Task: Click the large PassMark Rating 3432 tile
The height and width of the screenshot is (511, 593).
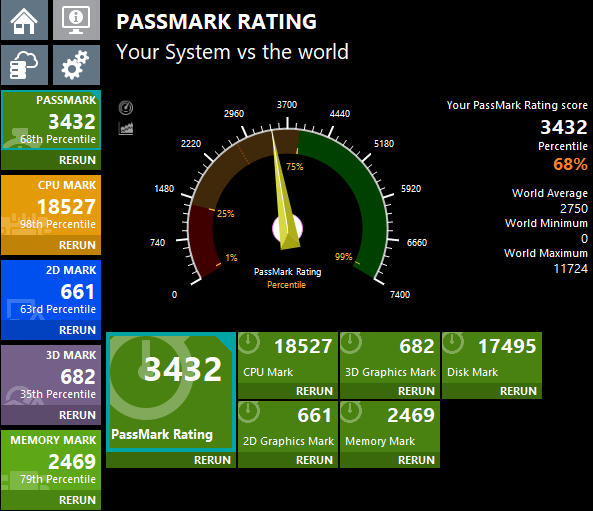Action: coord(171,392)
